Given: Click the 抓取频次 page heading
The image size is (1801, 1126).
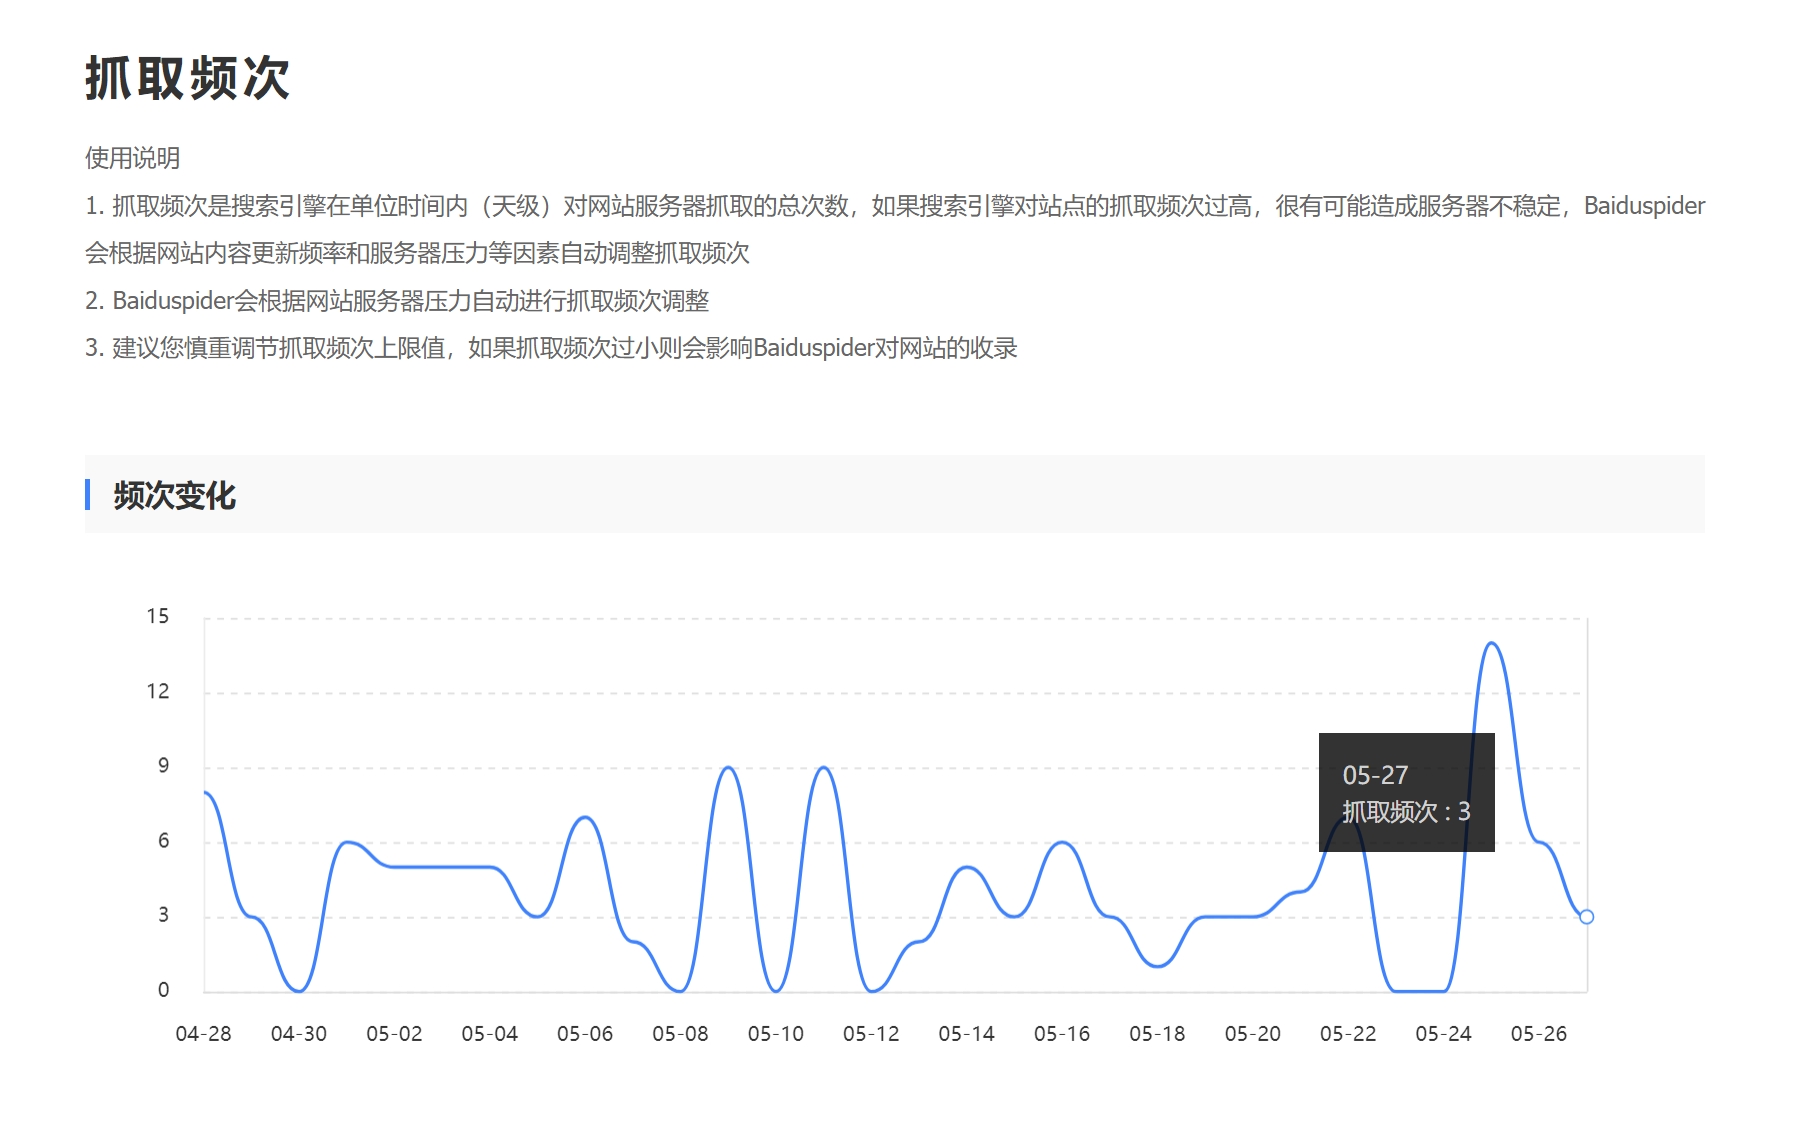Looking at the screenshot, I should [187, 78].
